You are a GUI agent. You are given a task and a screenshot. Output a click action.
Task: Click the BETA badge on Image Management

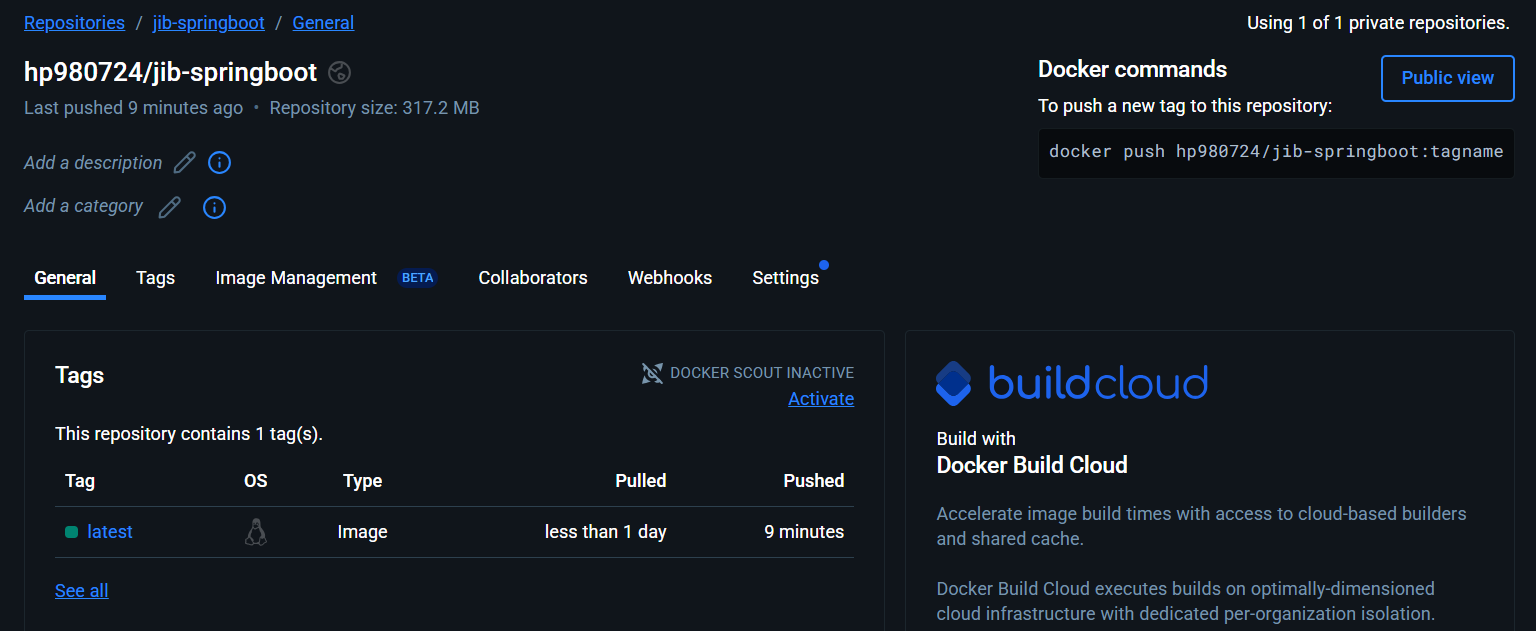[418, 278]
